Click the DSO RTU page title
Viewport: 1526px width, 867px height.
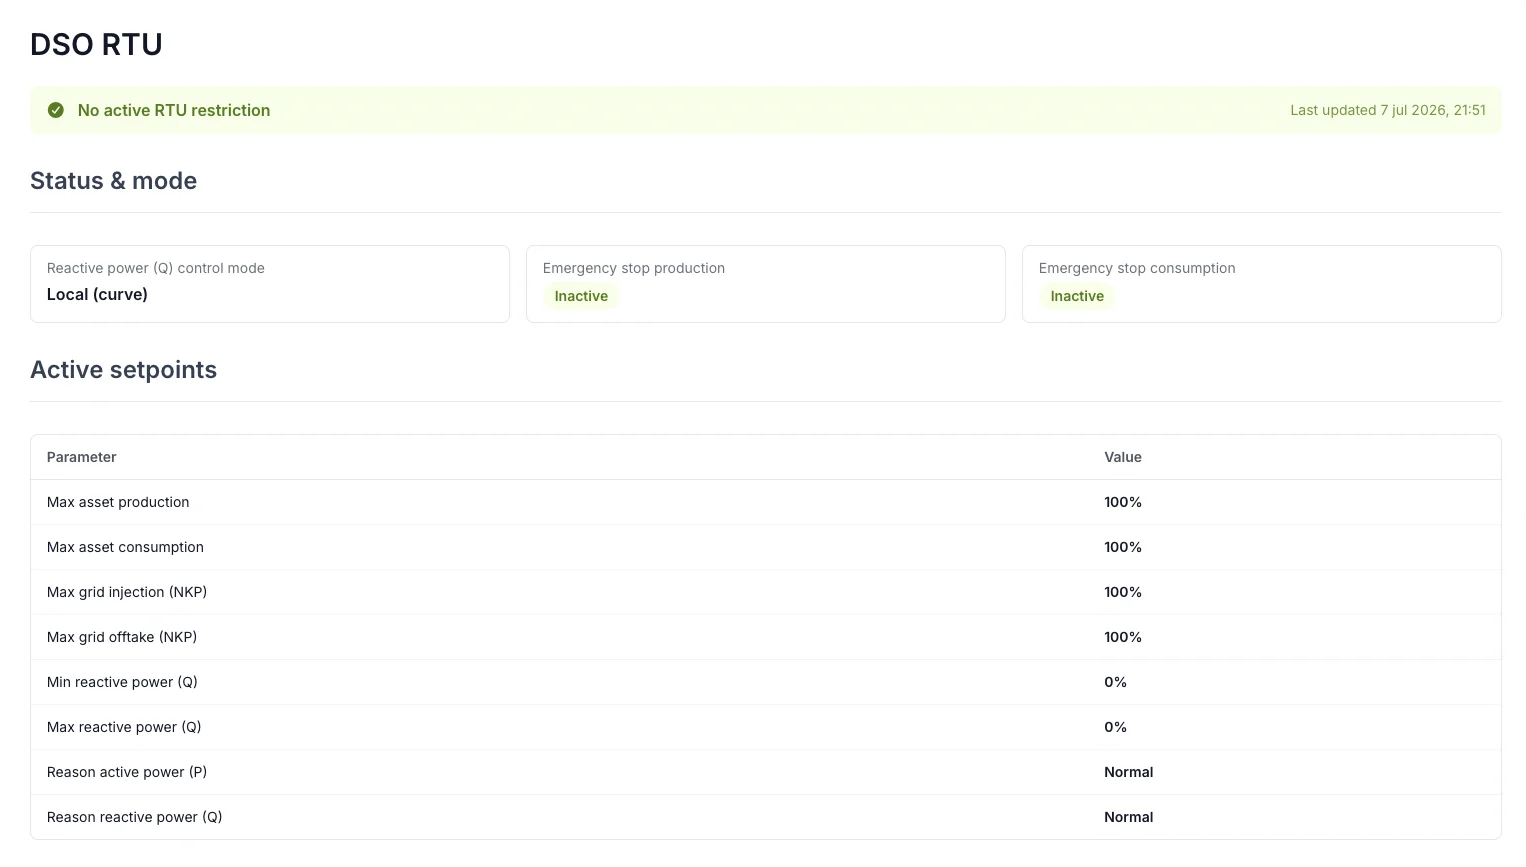pos(96,44)
